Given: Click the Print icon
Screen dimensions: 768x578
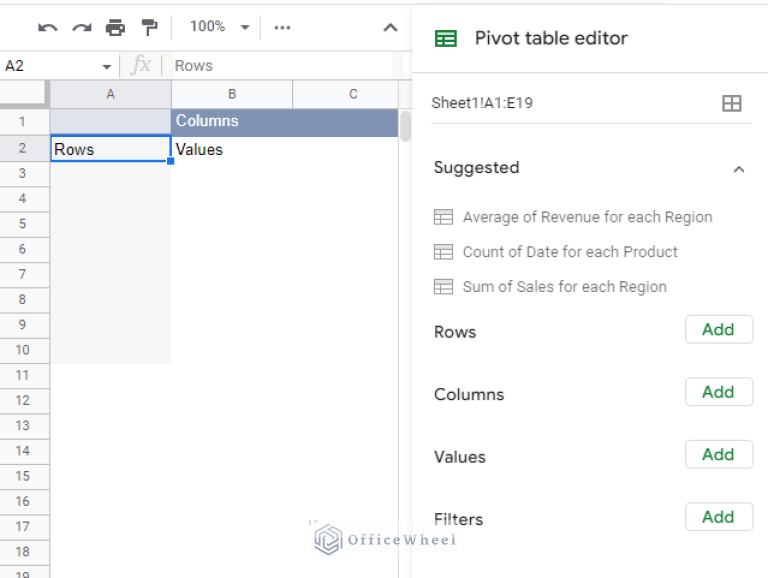Looking at the screenshot, I should [x=116, y=27].
